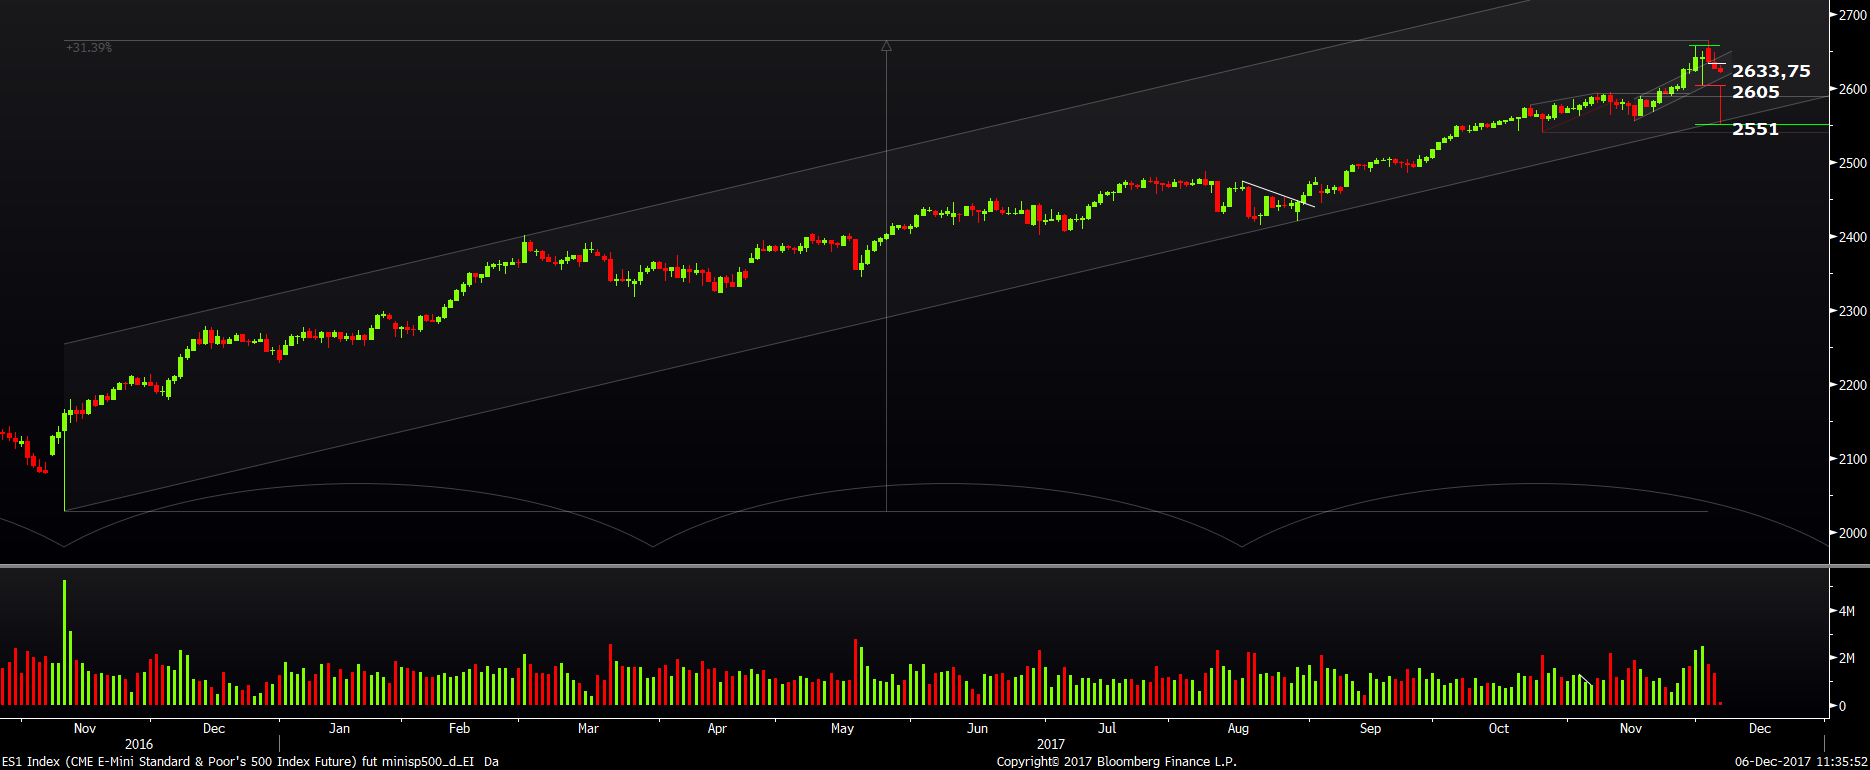This screenshot has width=1870, height=770.
Task: Click the arrowhead atop the vertical measurement line
Action: 886,46
